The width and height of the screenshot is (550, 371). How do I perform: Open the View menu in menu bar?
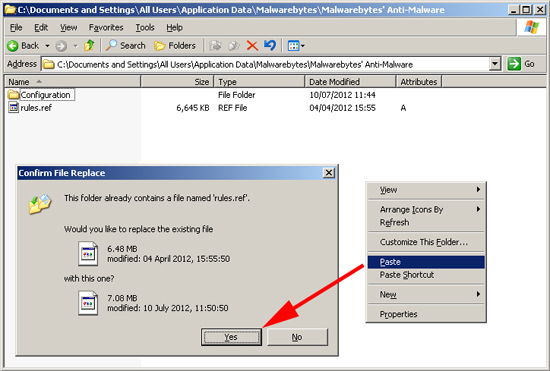coord(68,27)
